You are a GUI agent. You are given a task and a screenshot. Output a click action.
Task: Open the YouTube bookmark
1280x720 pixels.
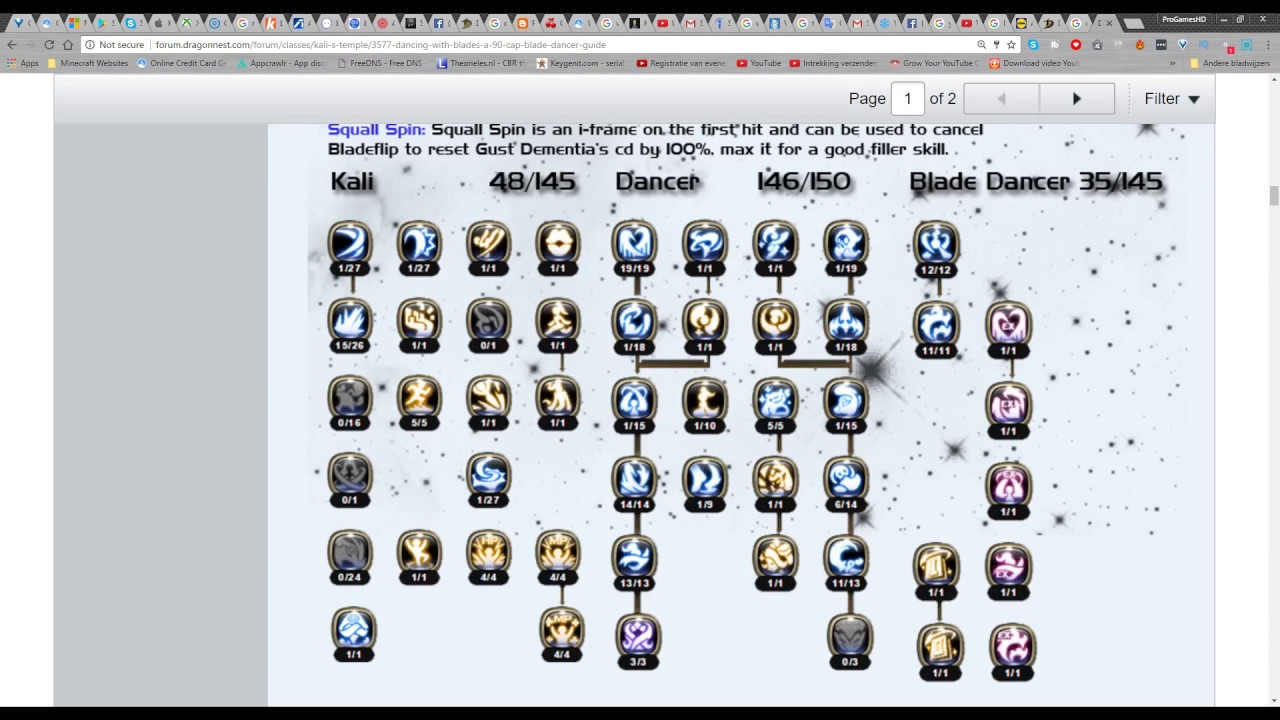[759, 63]
